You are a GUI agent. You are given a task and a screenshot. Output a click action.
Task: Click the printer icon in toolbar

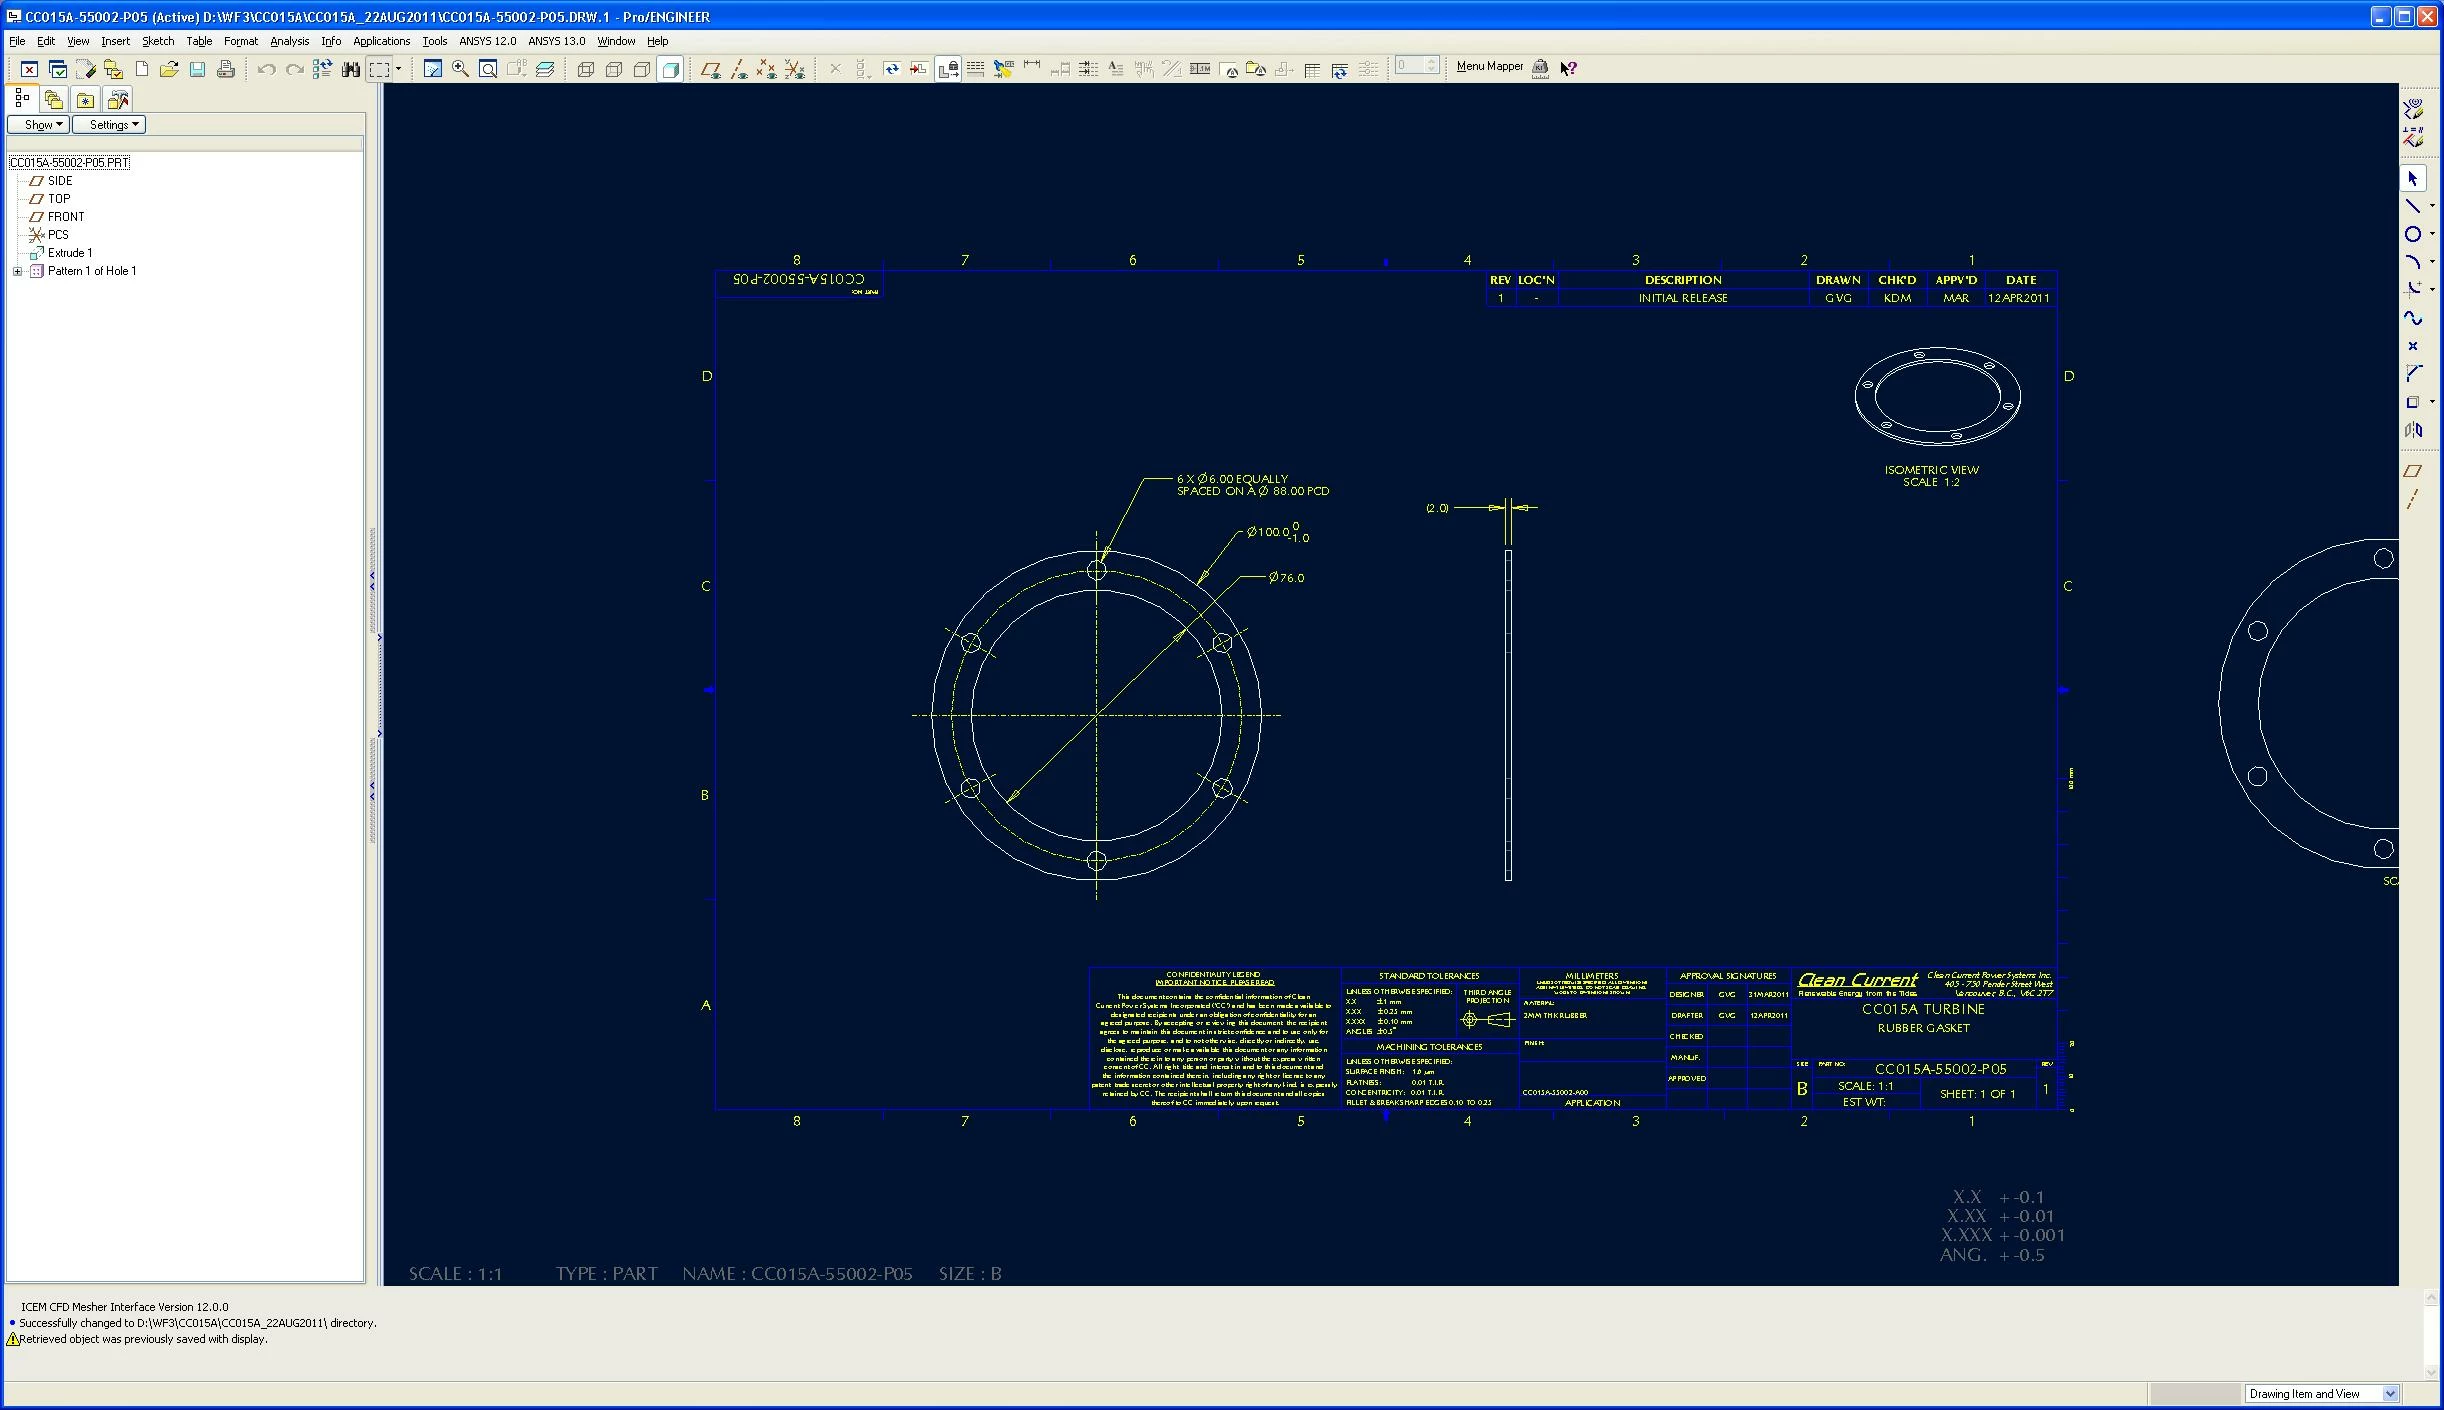pyautogui.click(x=226, y=69)
